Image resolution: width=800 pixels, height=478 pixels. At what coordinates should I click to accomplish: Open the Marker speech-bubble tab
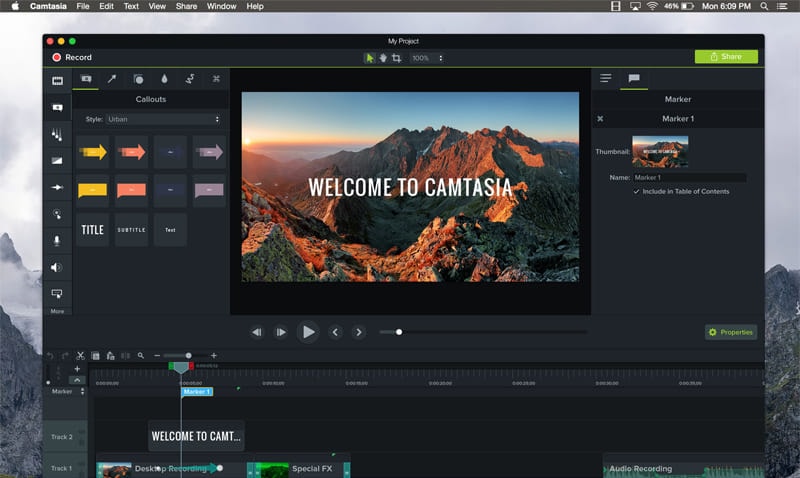point(634,78)
